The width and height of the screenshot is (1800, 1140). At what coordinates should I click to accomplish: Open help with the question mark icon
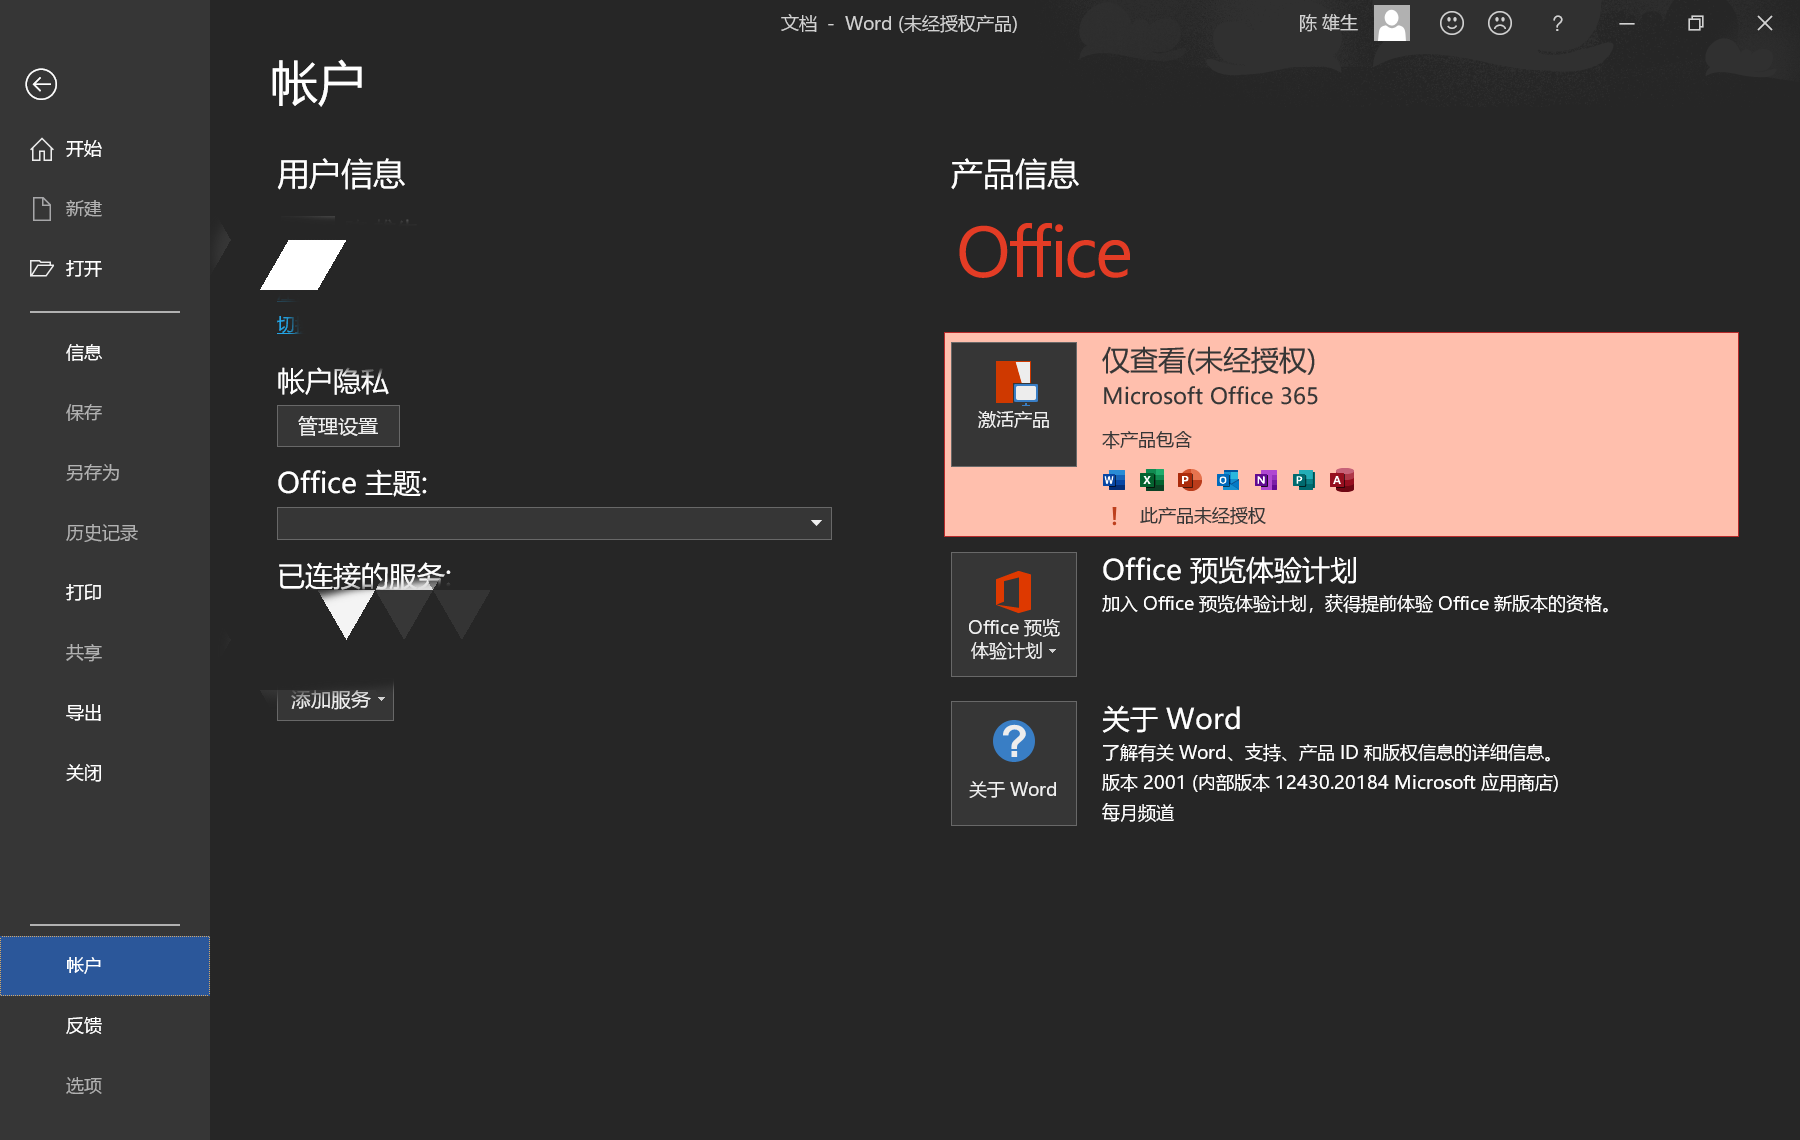(1557, 23)
